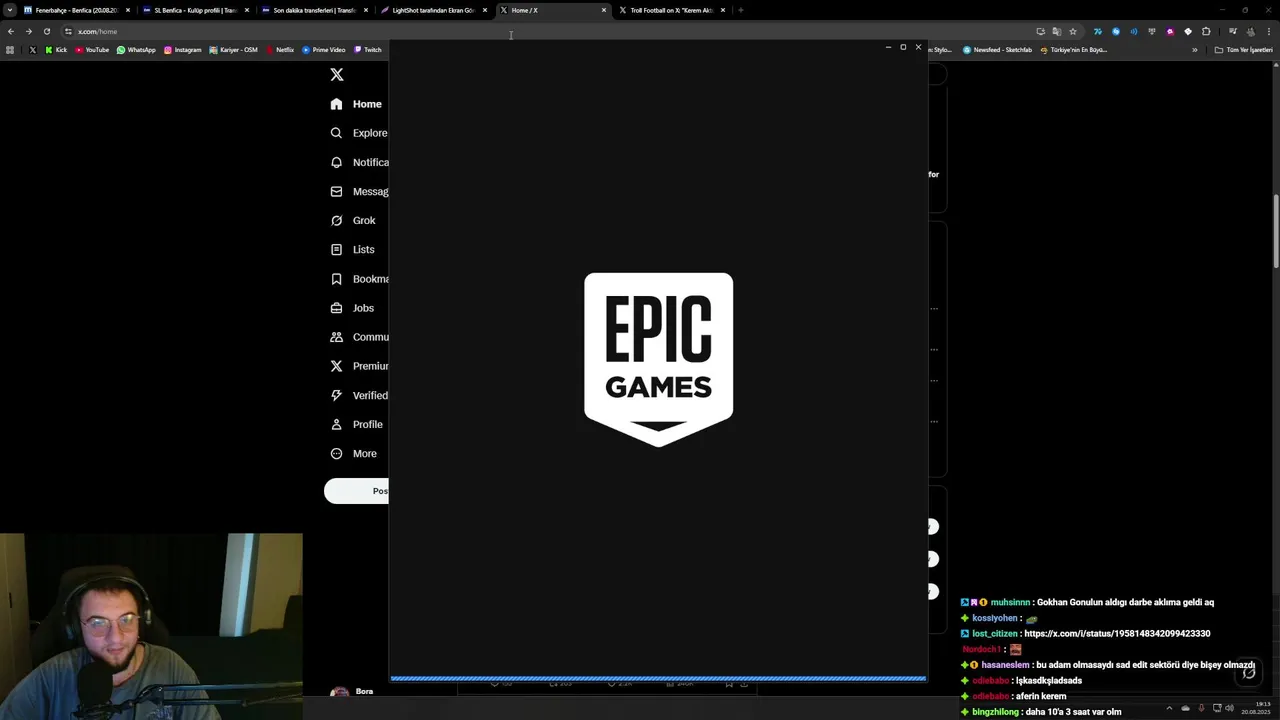The image size is (1280, 720).
Task: Open Communities in the X sidebar
Action: point(359,337)
